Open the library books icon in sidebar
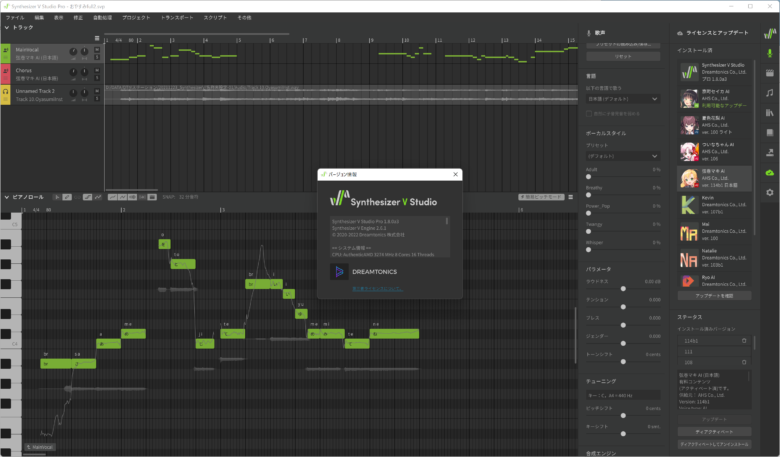 [770, 113]
